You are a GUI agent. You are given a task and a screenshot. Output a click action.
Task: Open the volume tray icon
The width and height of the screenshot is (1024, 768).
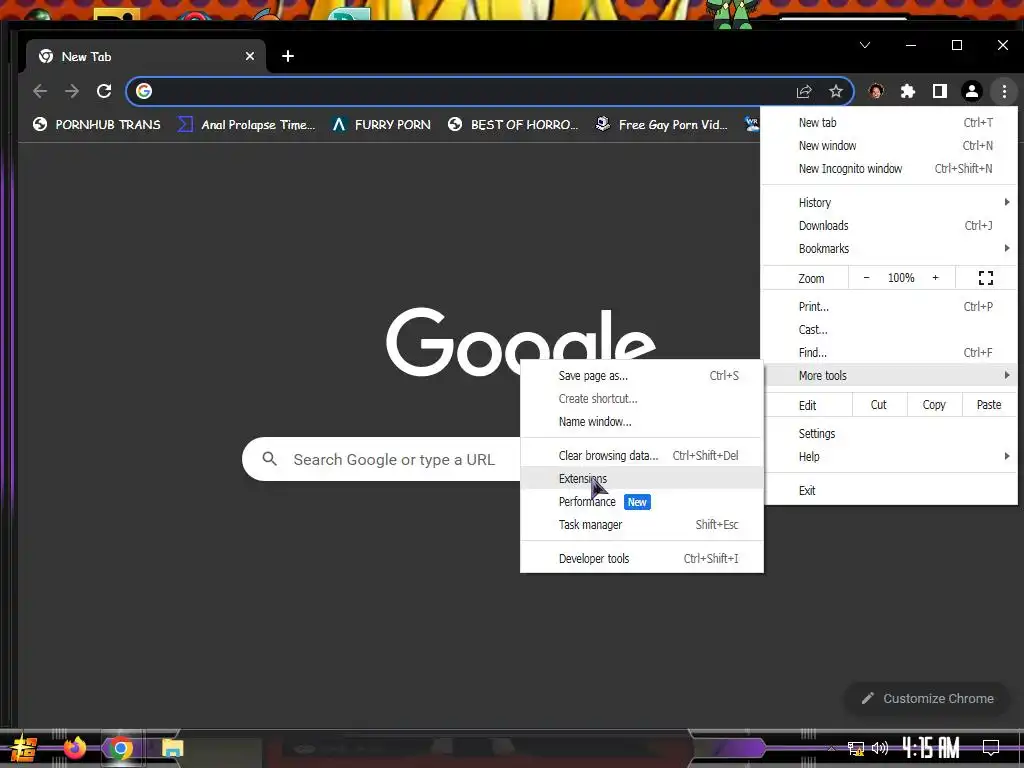[880, 748]
